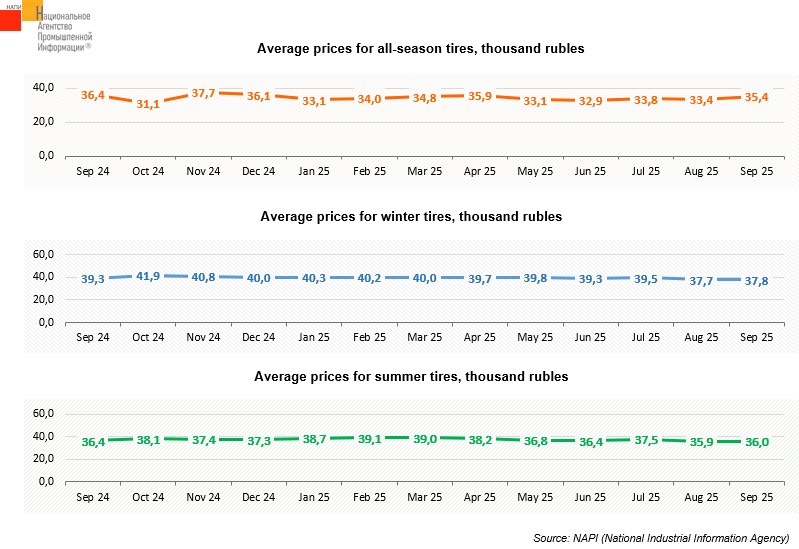799x549 pixels.
Task: Click the 35,4 data label for Sep 25
Action: pos(756,97)
